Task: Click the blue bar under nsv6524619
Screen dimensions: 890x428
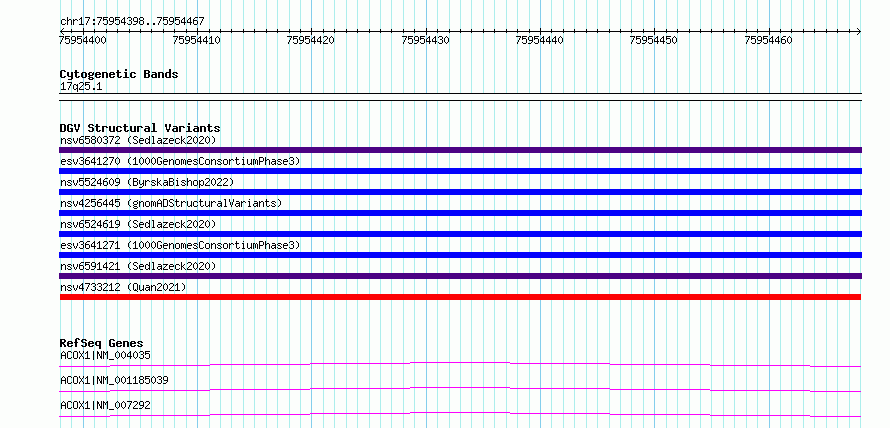Action: pyautogui.click(x=460, y=234)
